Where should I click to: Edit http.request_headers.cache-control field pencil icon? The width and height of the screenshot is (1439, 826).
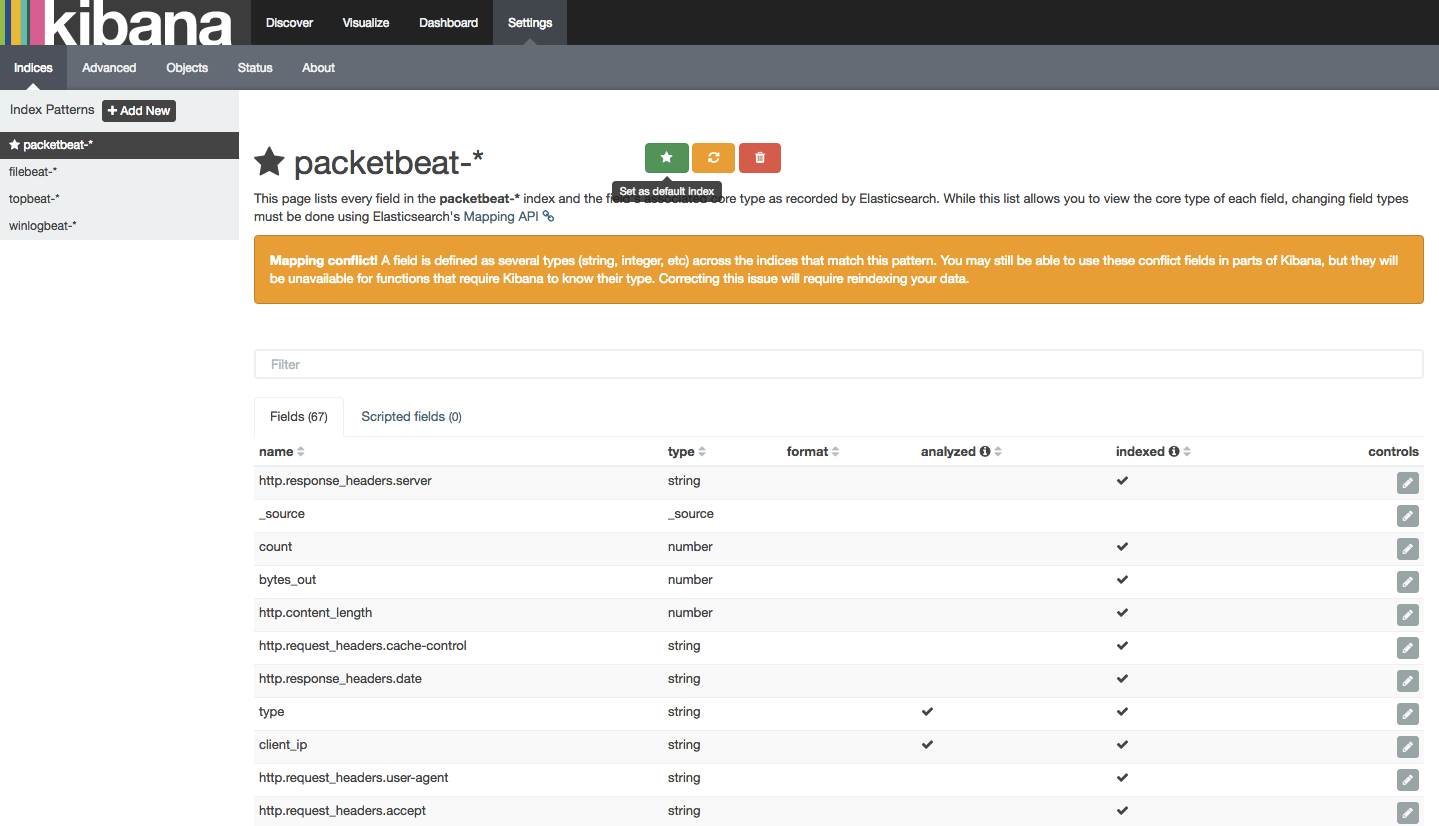click(1408, 649)
